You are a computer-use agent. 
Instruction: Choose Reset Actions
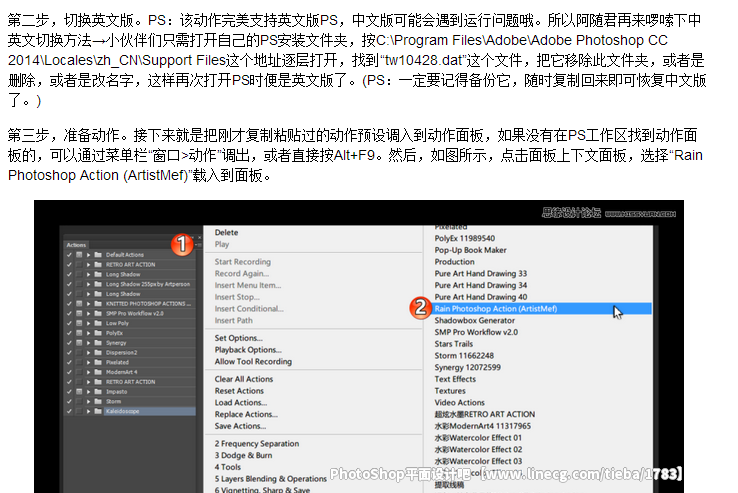point(239,391)
